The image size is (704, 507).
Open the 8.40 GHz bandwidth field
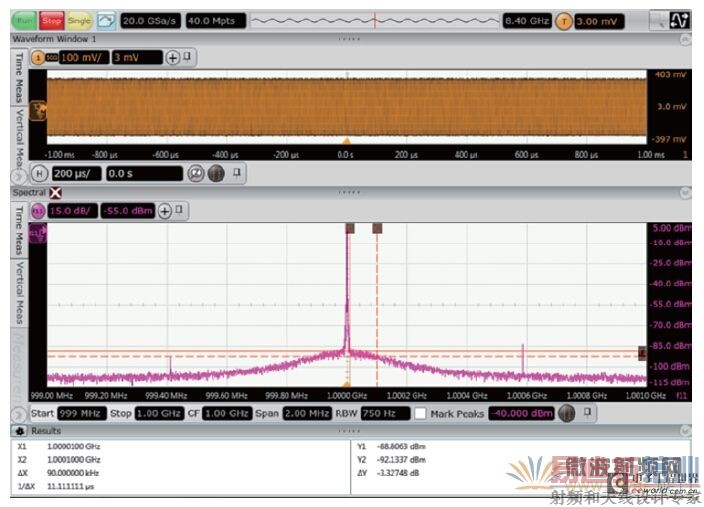tap(527, 21)
